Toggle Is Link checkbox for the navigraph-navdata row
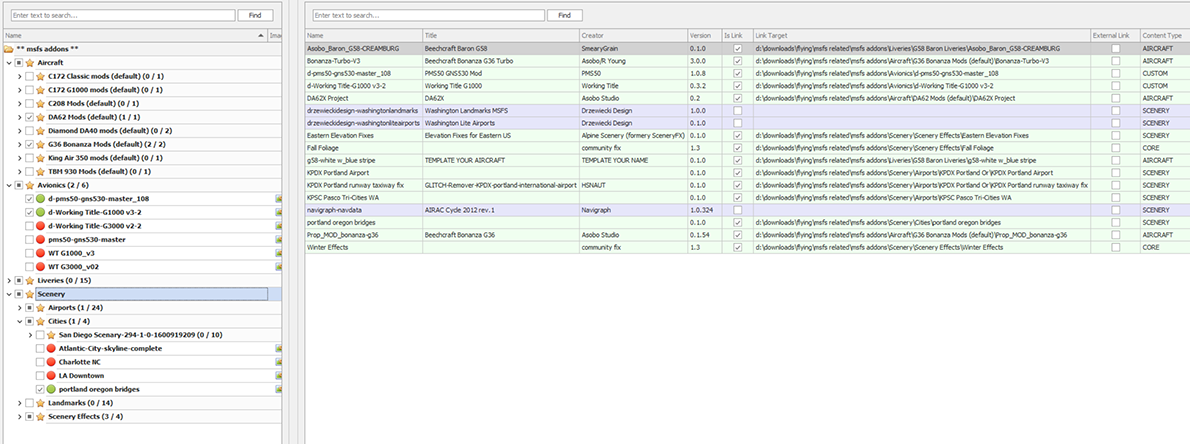The width and height of the screenshot is (1190, 444). pos(737,209)
